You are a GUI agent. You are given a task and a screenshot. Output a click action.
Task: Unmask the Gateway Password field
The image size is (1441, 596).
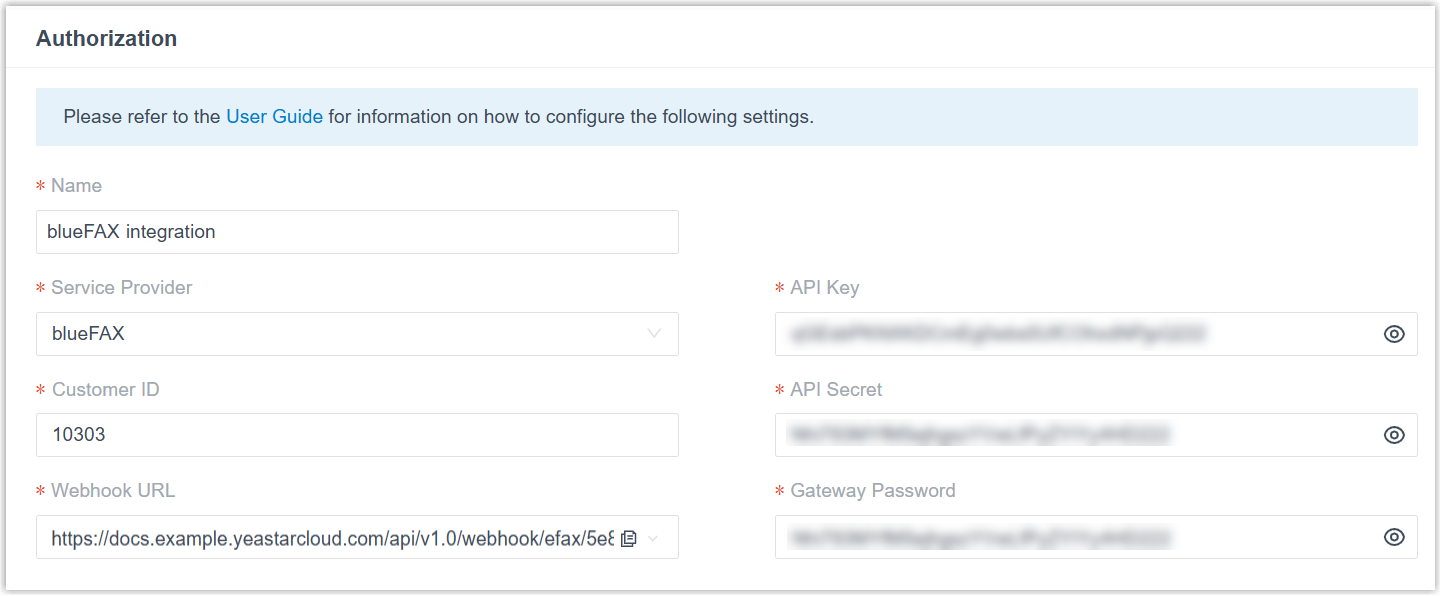click(x=1394, y=537)
